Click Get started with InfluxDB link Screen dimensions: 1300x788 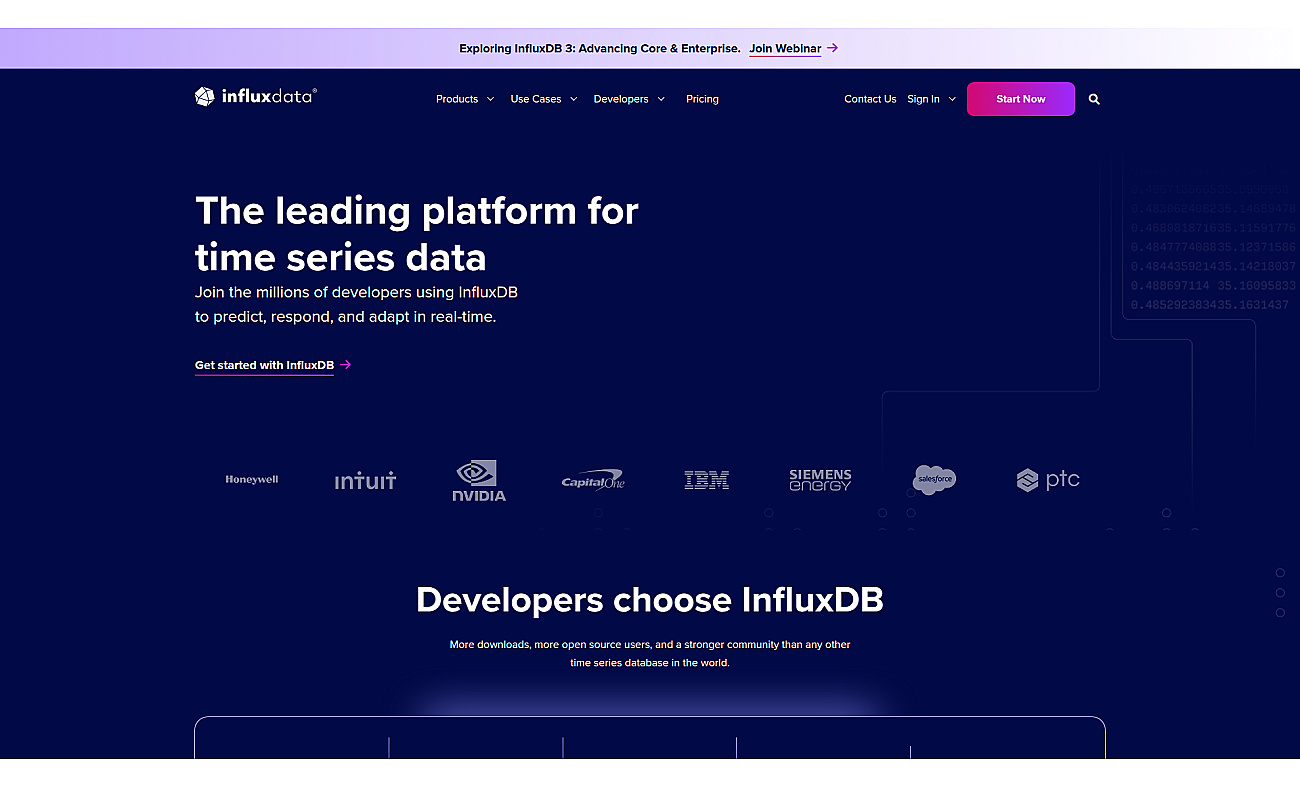tap(264, 365)
